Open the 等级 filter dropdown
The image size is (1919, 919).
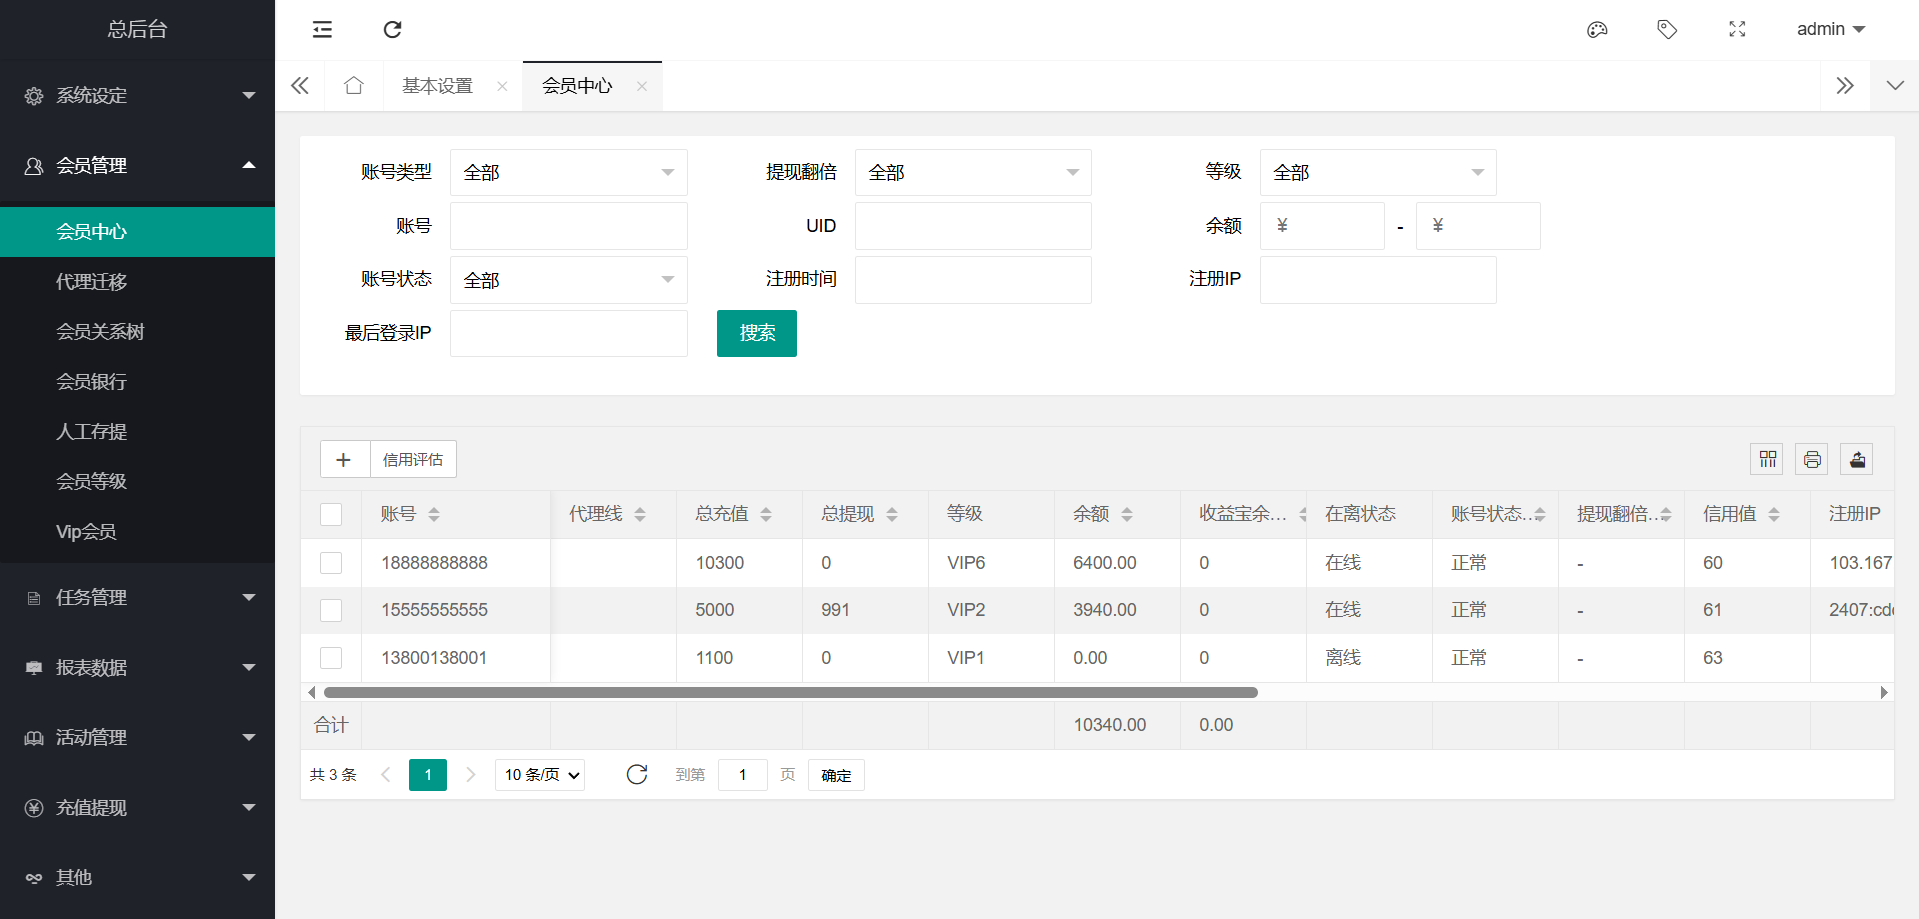point(1377,172)
